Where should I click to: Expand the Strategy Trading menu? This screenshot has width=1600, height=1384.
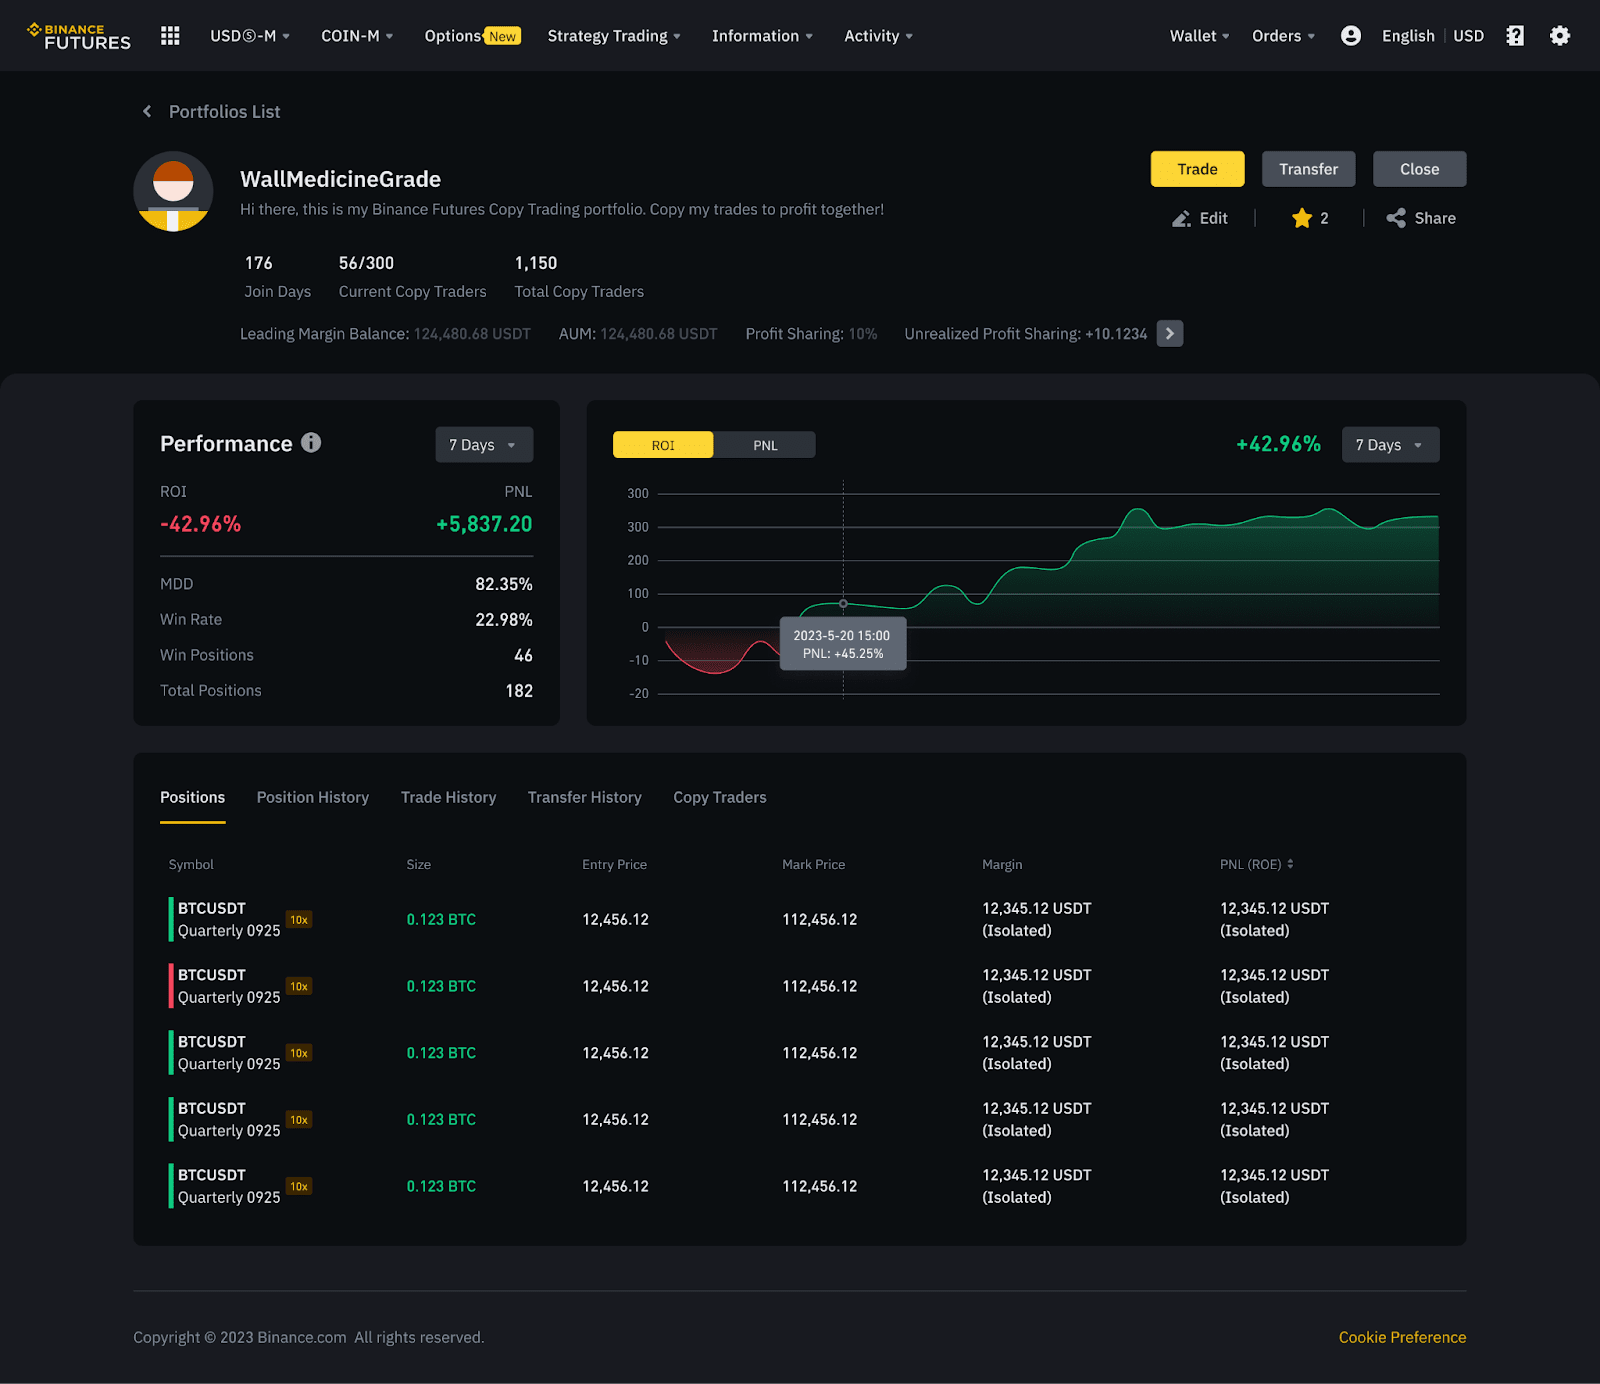coord(614,36)
